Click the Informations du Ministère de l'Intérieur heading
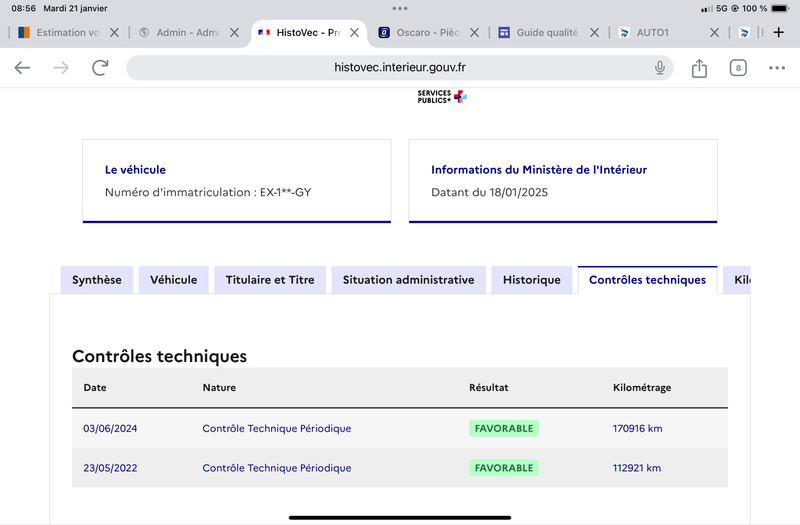This screenshot has width=800, height=525. (x=539, y=169)
